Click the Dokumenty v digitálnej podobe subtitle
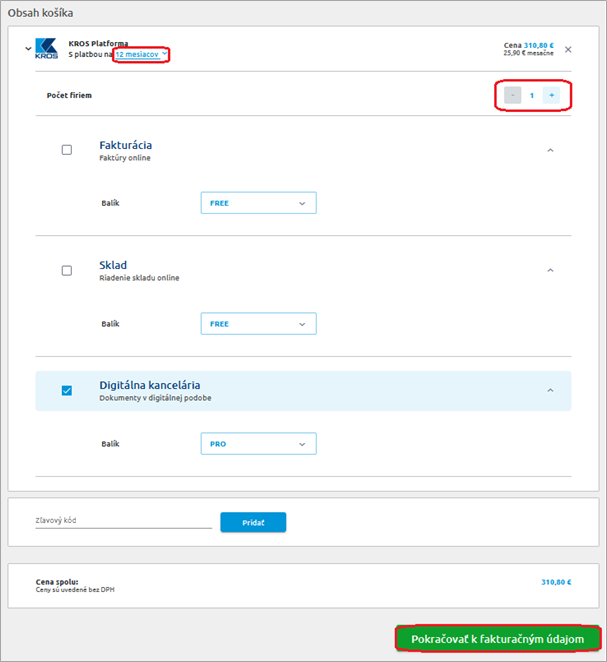The width and height of the screenshot is (607, 662). (155, 398)
